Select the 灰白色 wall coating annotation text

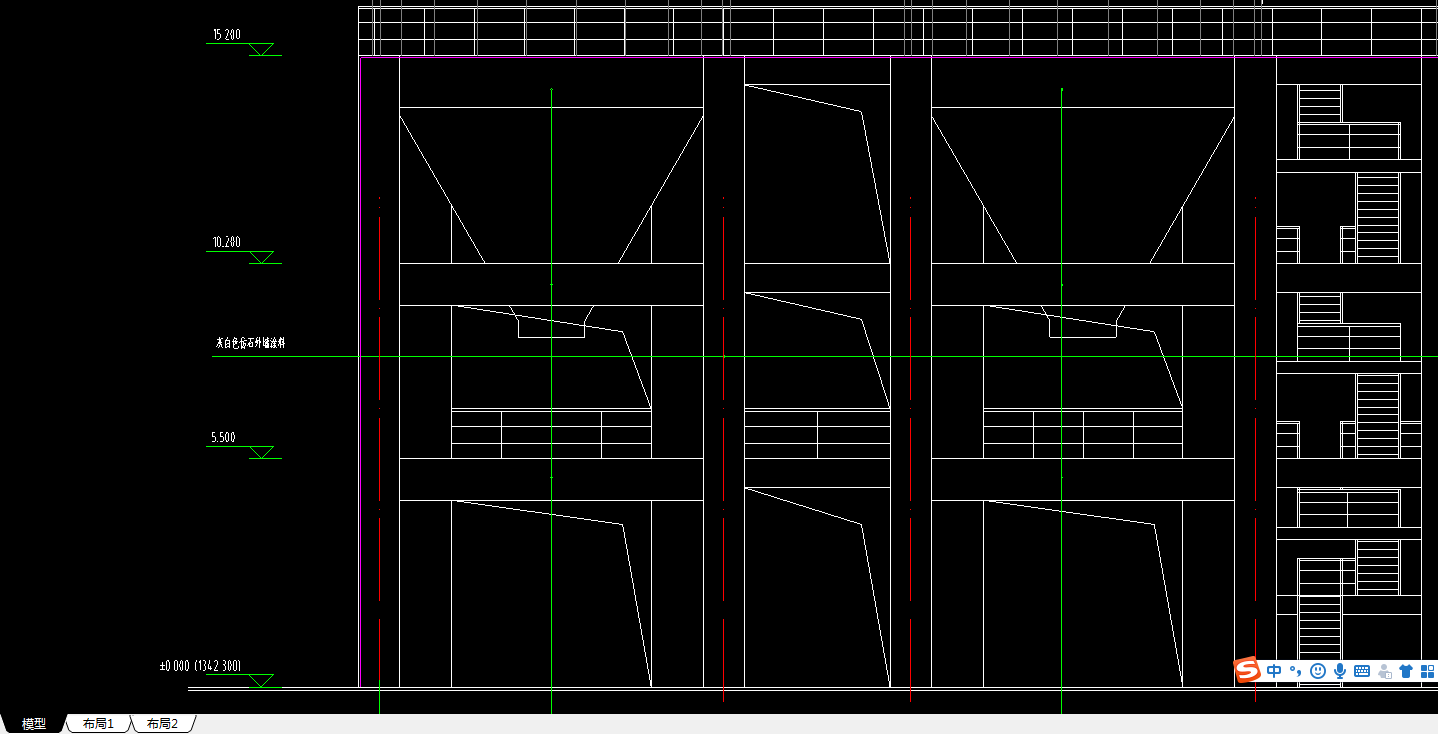pyautogui.click(x=251, y=342)
